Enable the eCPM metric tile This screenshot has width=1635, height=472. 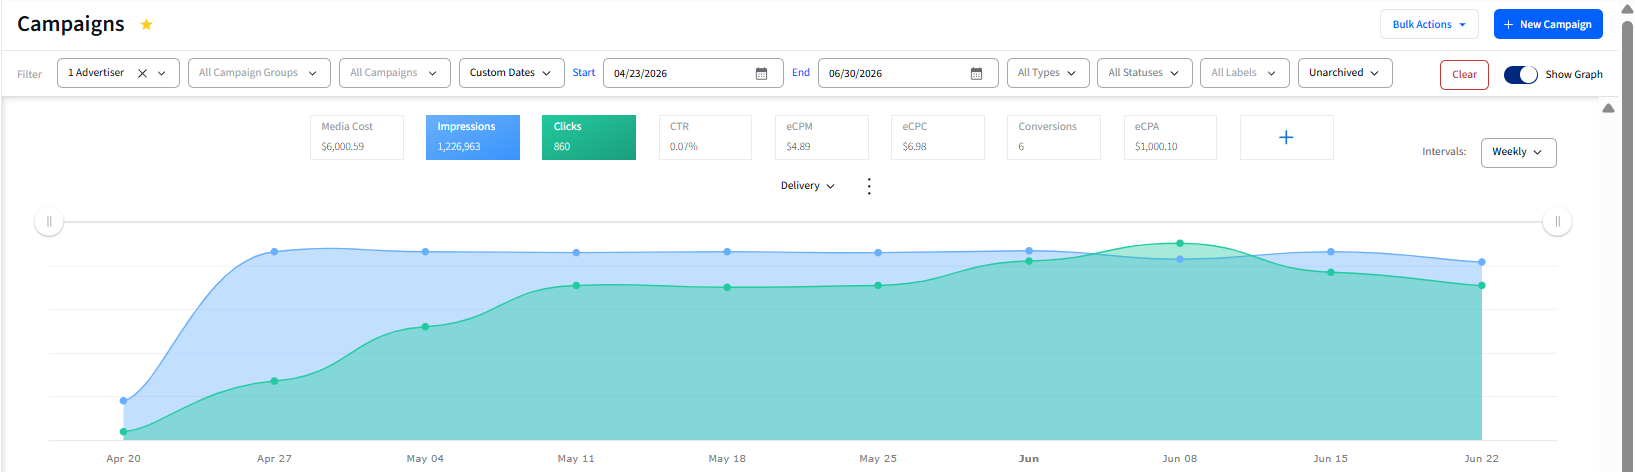tap(821, 137)
